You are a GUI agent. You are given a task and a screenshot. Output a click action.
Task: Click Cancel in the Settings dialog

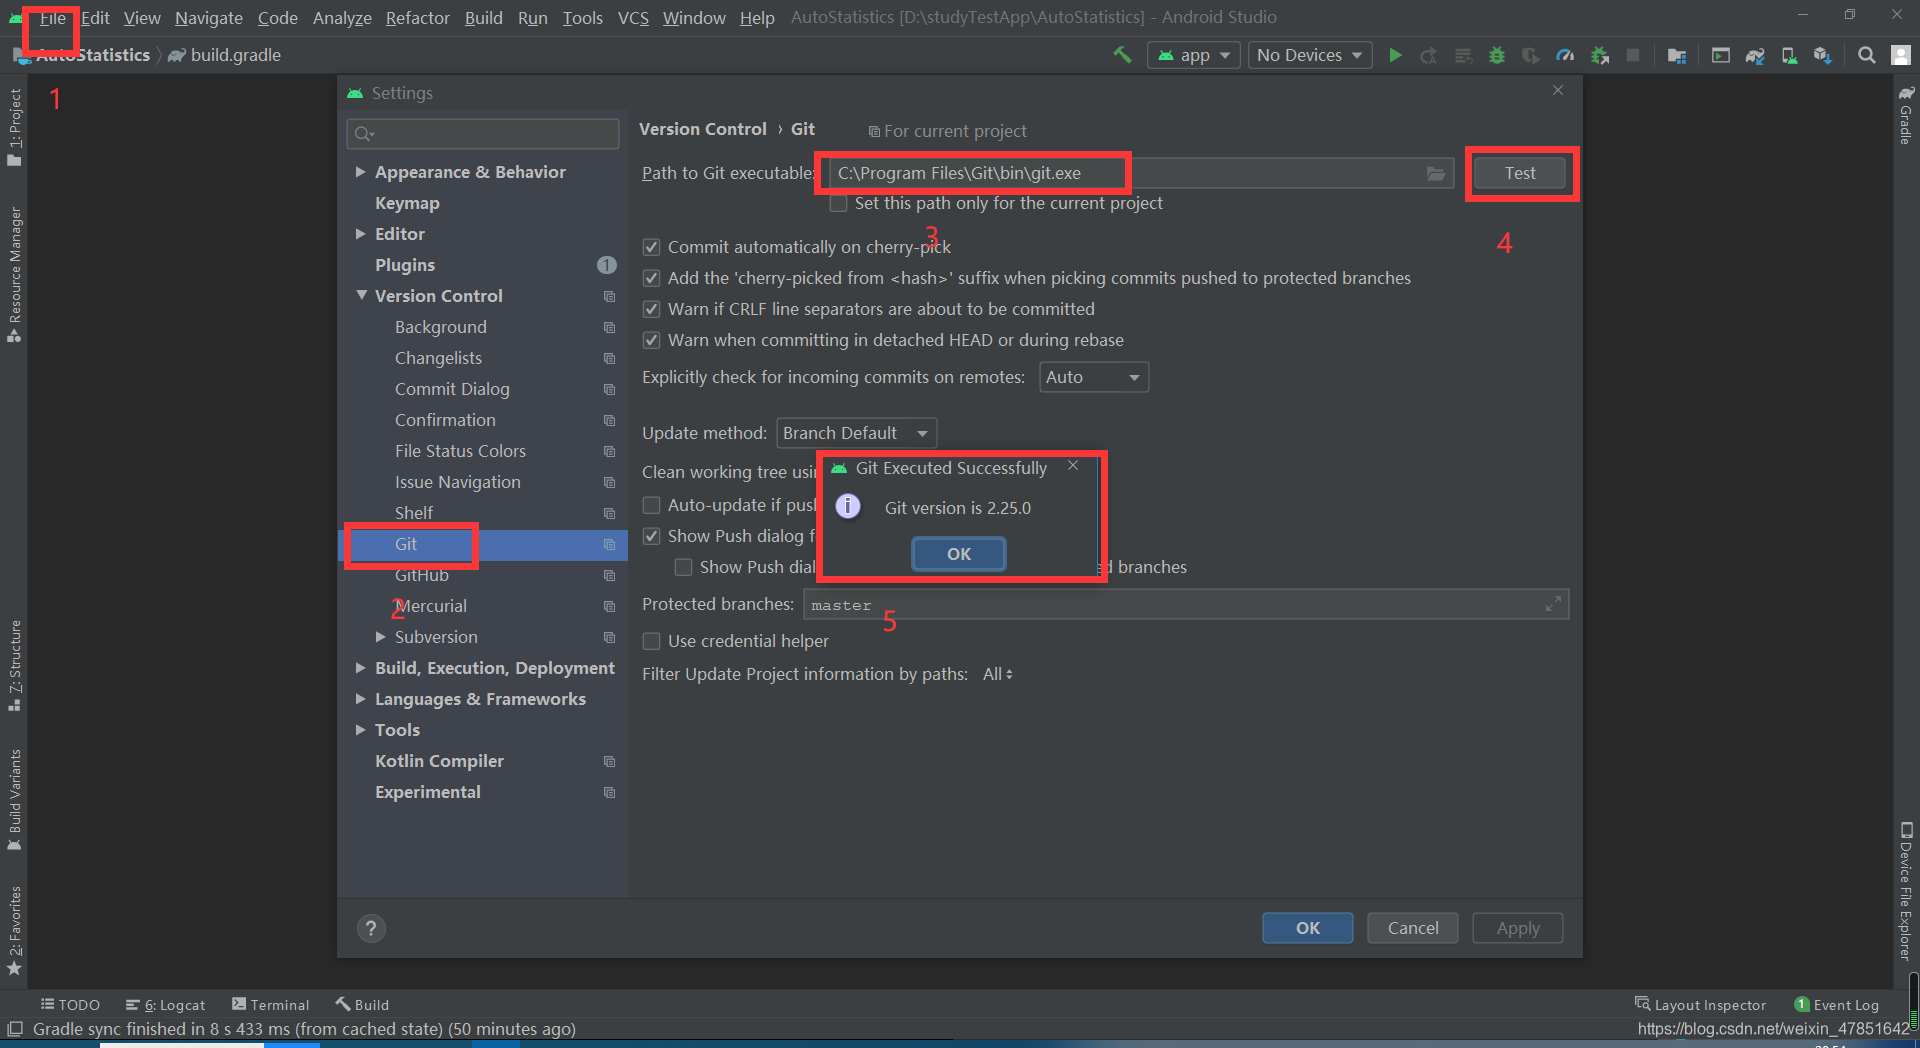click(1413, 928)
